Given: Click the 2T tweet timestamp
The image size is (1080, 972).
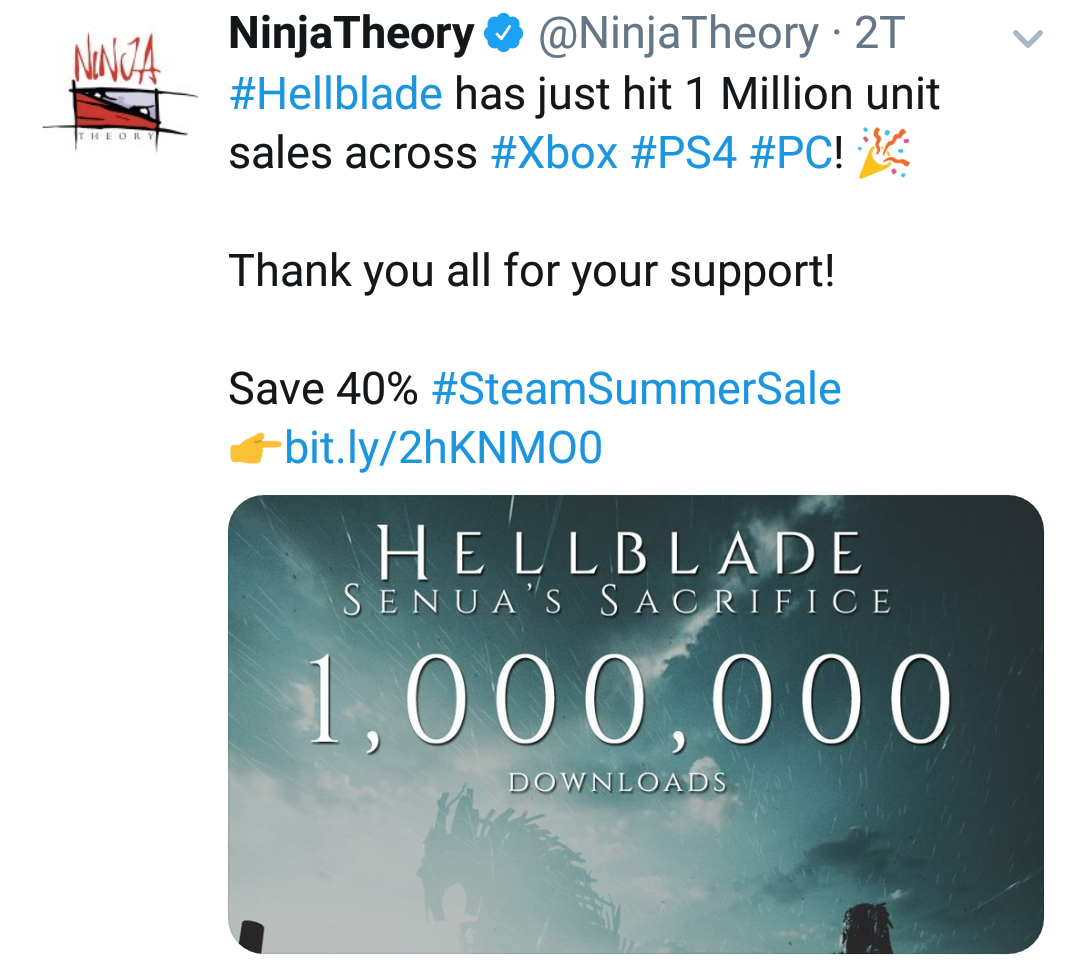Looking at the screenshot, I should (x=879, y=36).
